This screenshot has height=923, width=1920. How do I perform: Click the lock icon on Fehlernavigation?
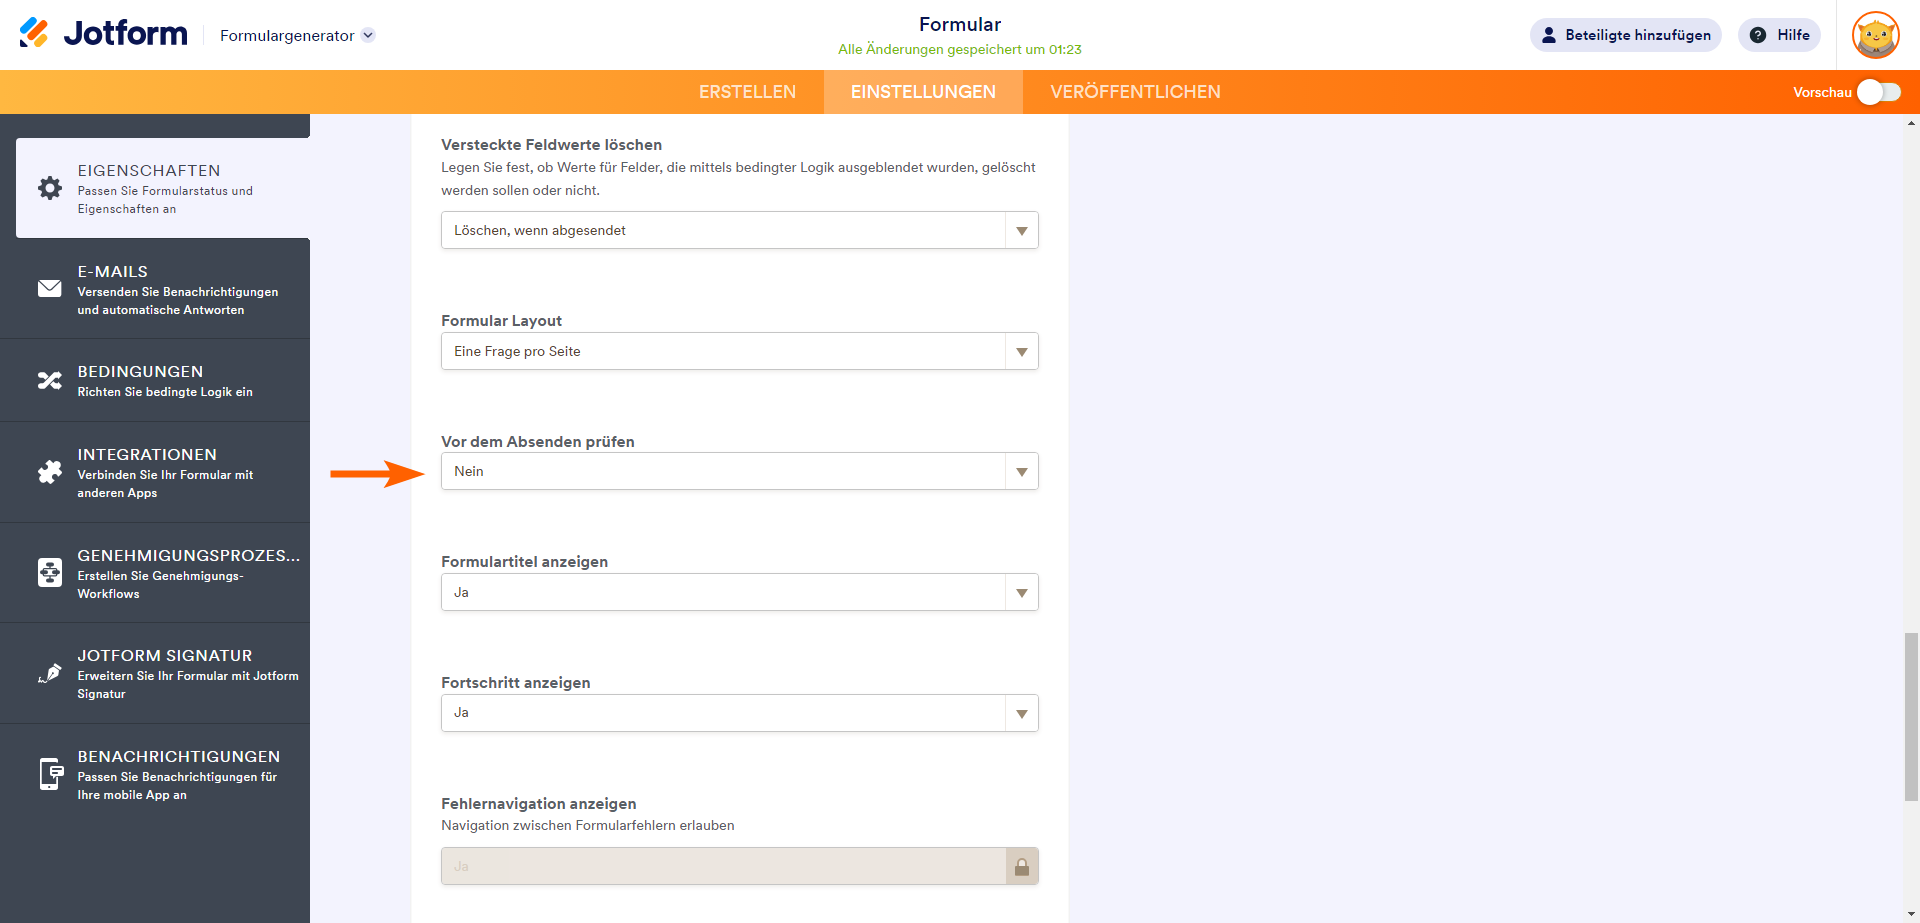1021,866
